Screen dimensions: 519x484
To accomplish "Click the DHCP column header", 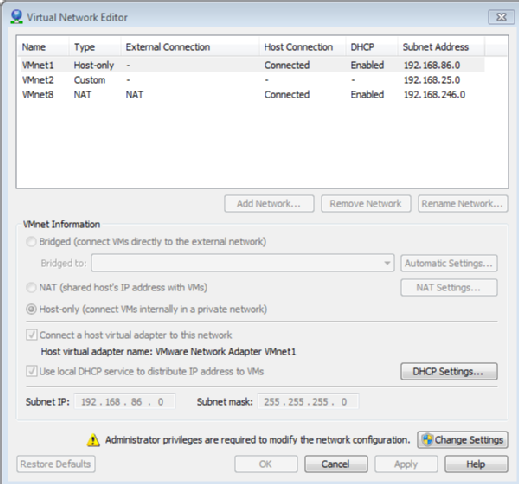I will (x=372, y=47).
